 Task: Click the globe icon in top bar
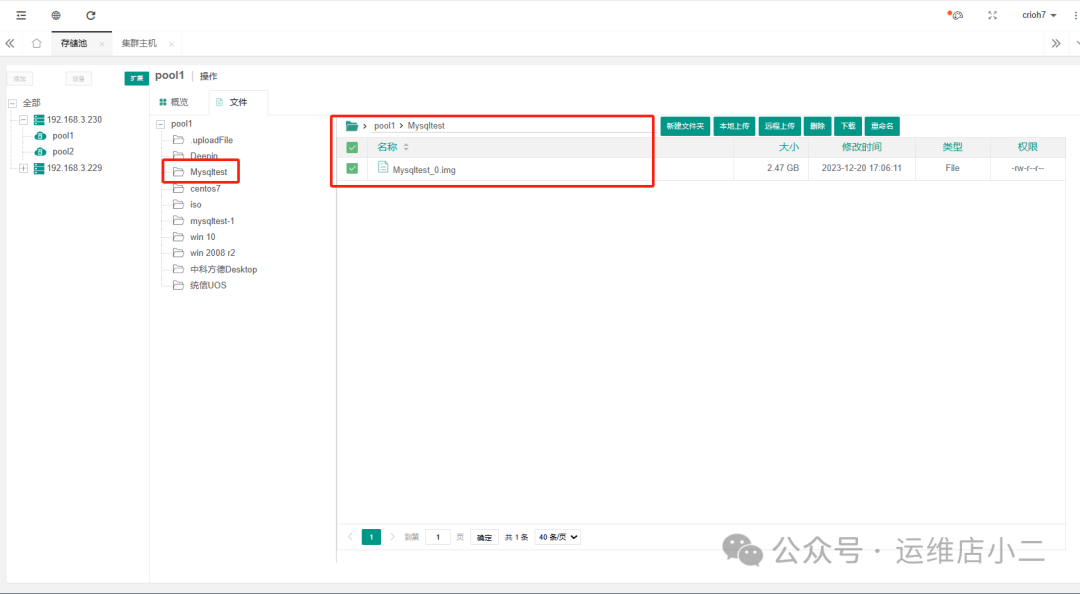click(56, 15)
